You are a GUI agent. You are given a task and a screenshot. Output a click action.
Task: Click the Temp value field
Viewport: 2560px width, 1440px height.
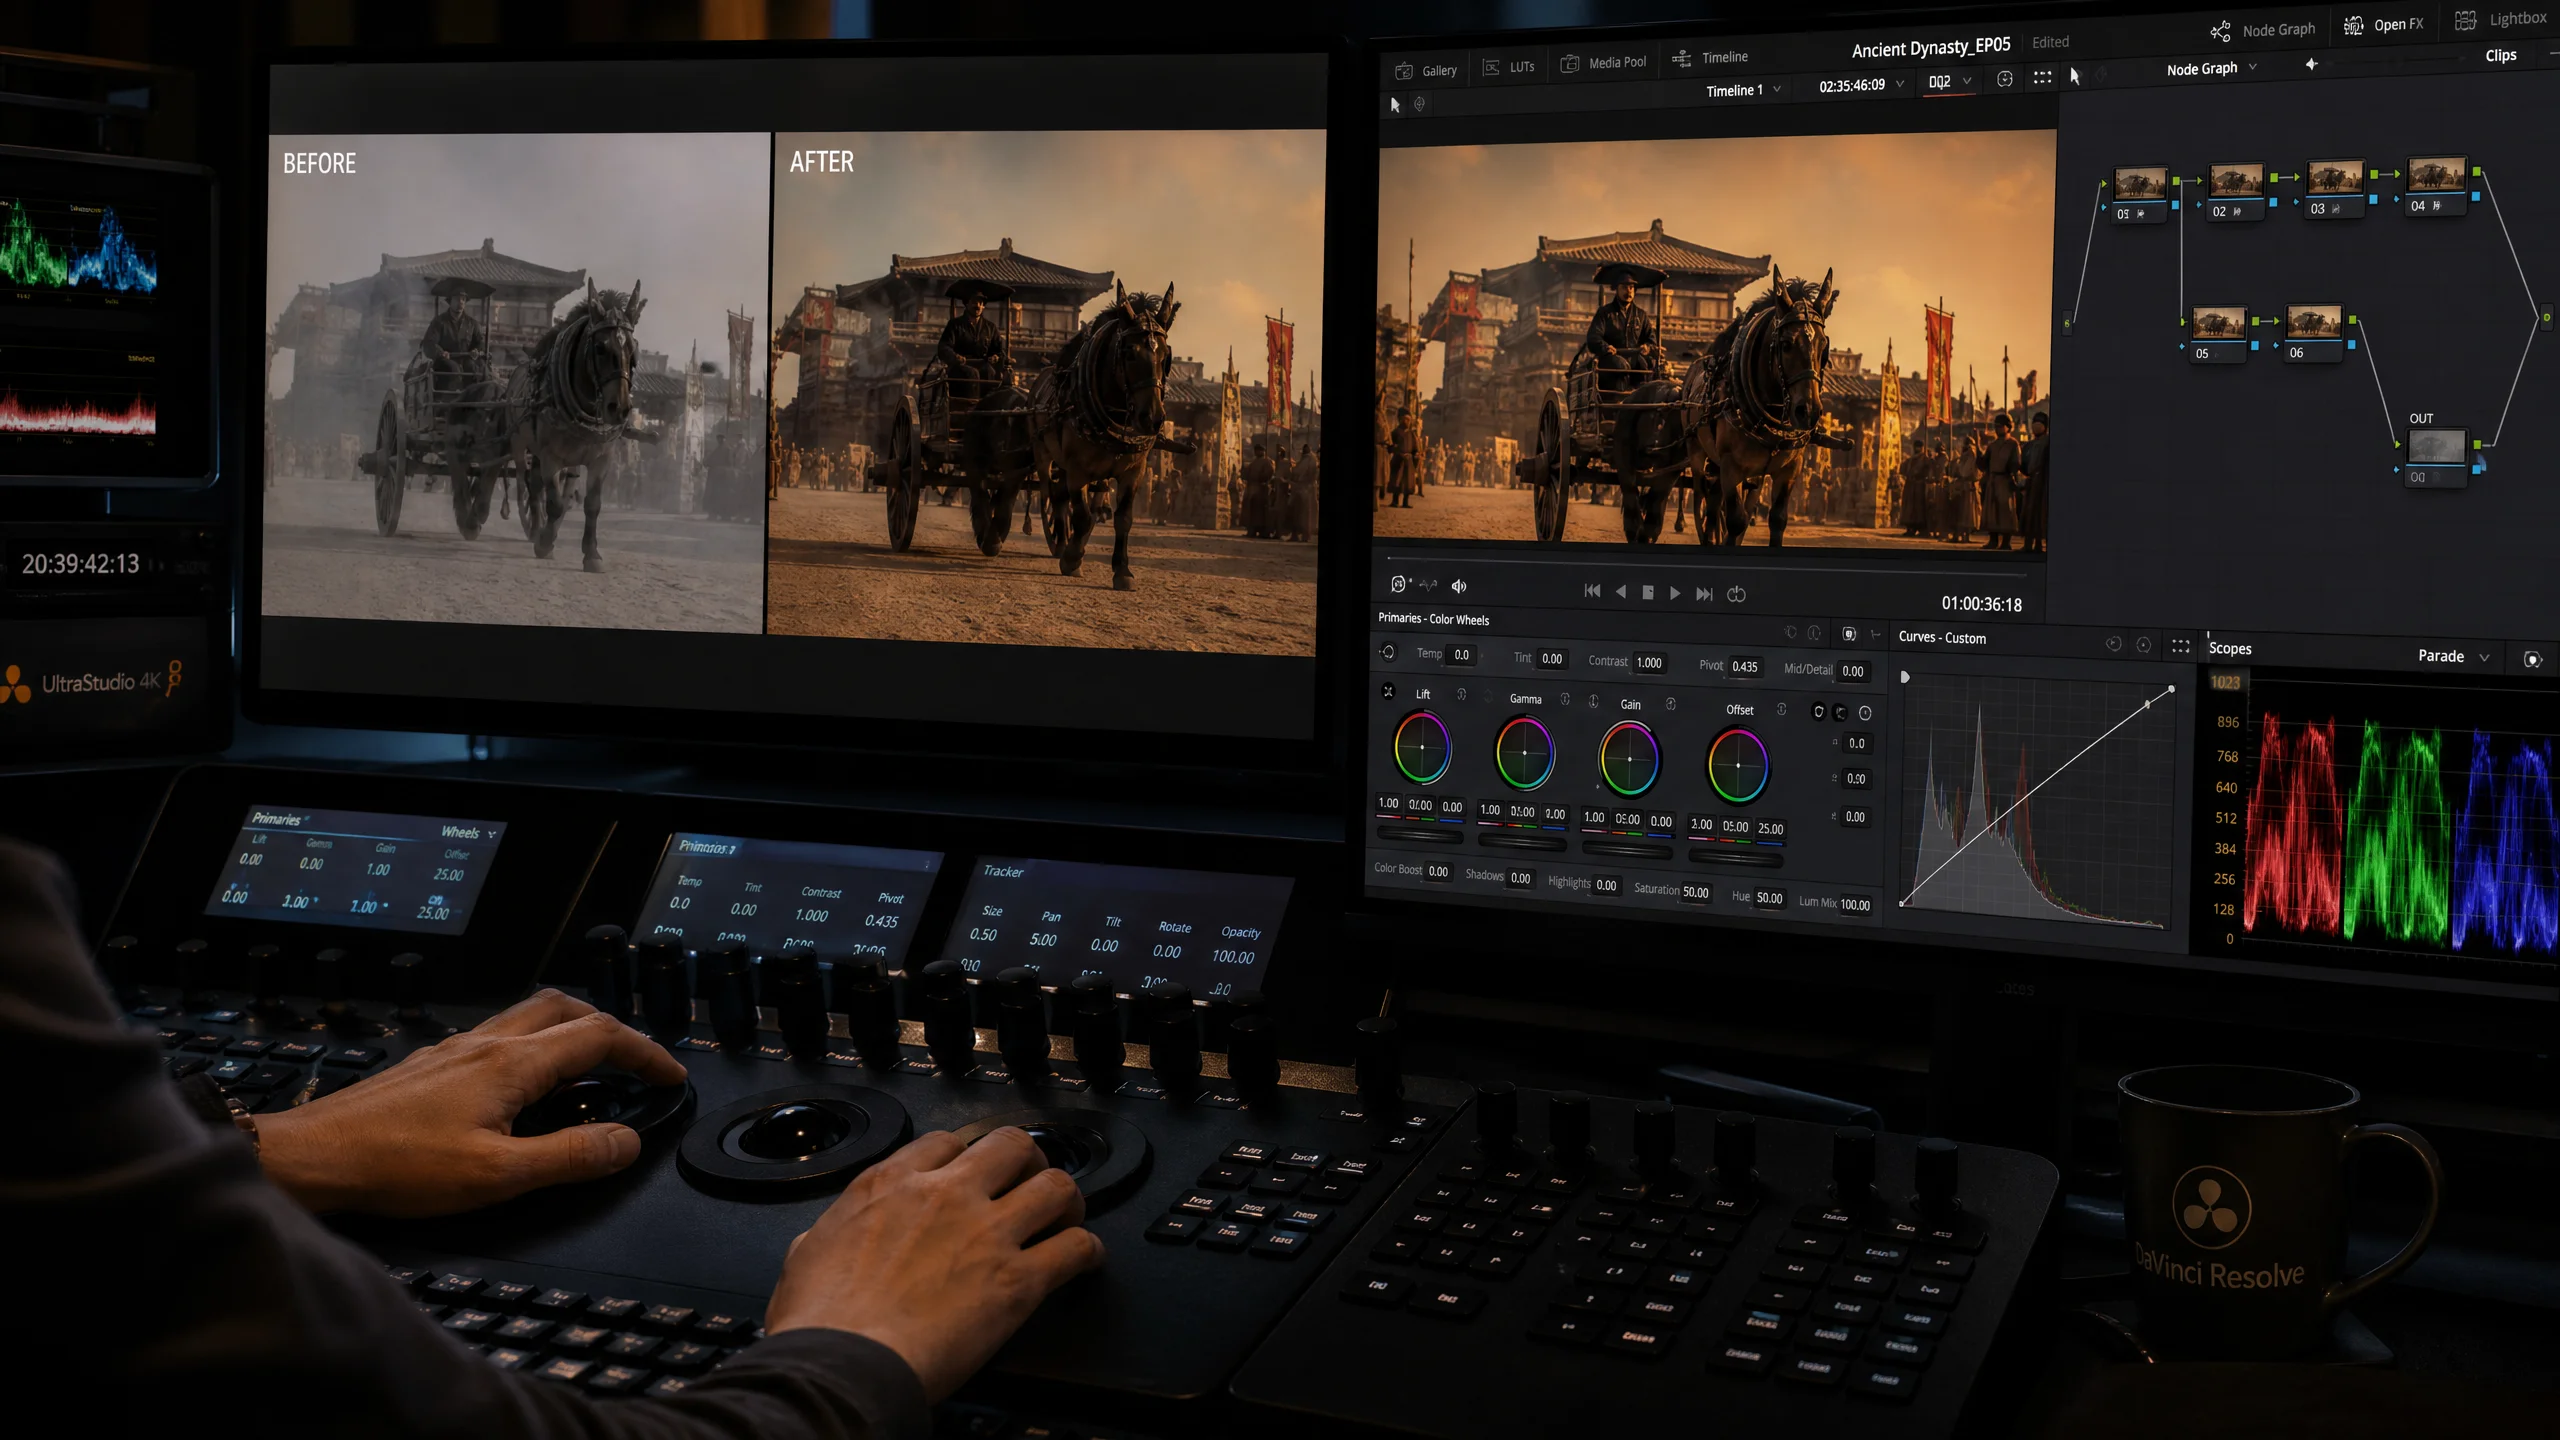tap(1462, 655)
